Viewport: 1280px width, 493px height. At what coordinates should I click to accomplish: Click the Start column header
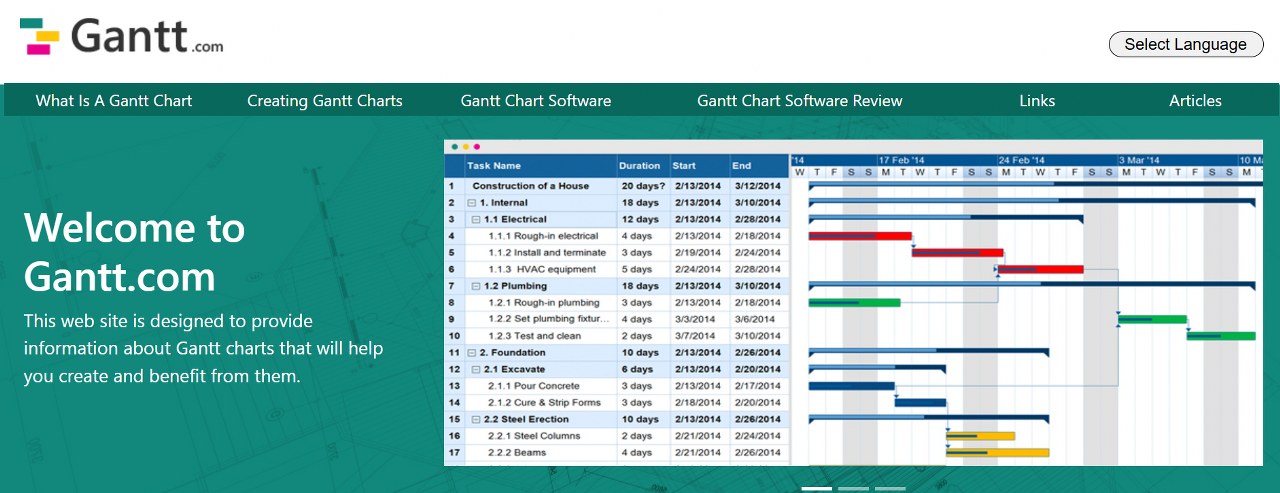click(x=698, y=166)
